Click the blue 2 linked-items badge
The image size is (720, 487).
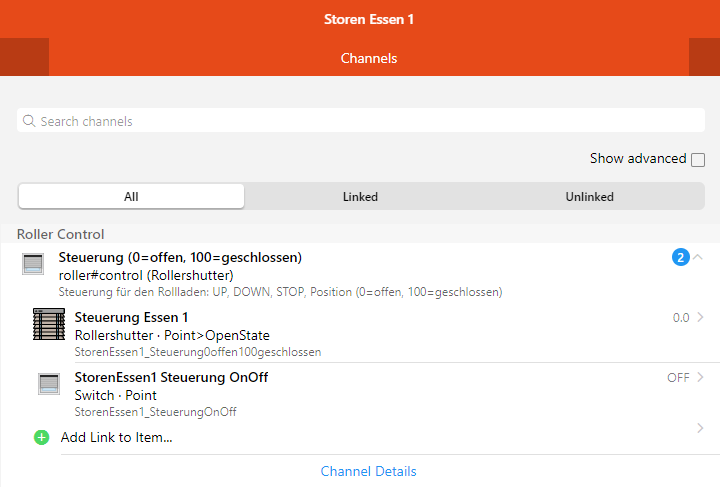point(681,257)
